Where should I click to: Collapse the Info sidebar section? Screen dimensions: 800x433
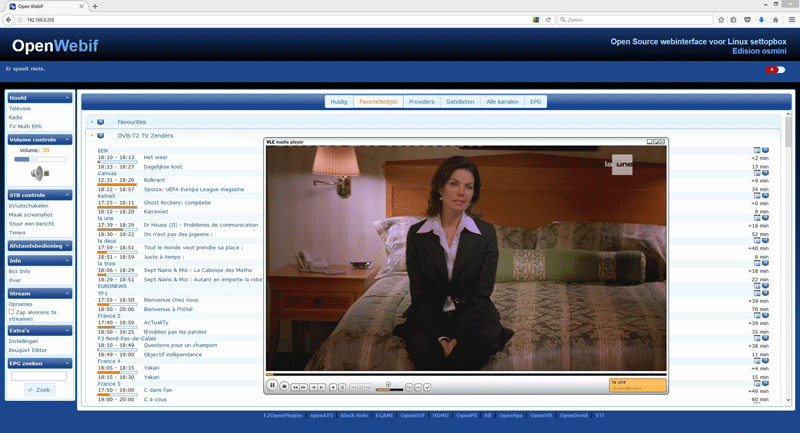pyautogui.click(x=67, y=260)
